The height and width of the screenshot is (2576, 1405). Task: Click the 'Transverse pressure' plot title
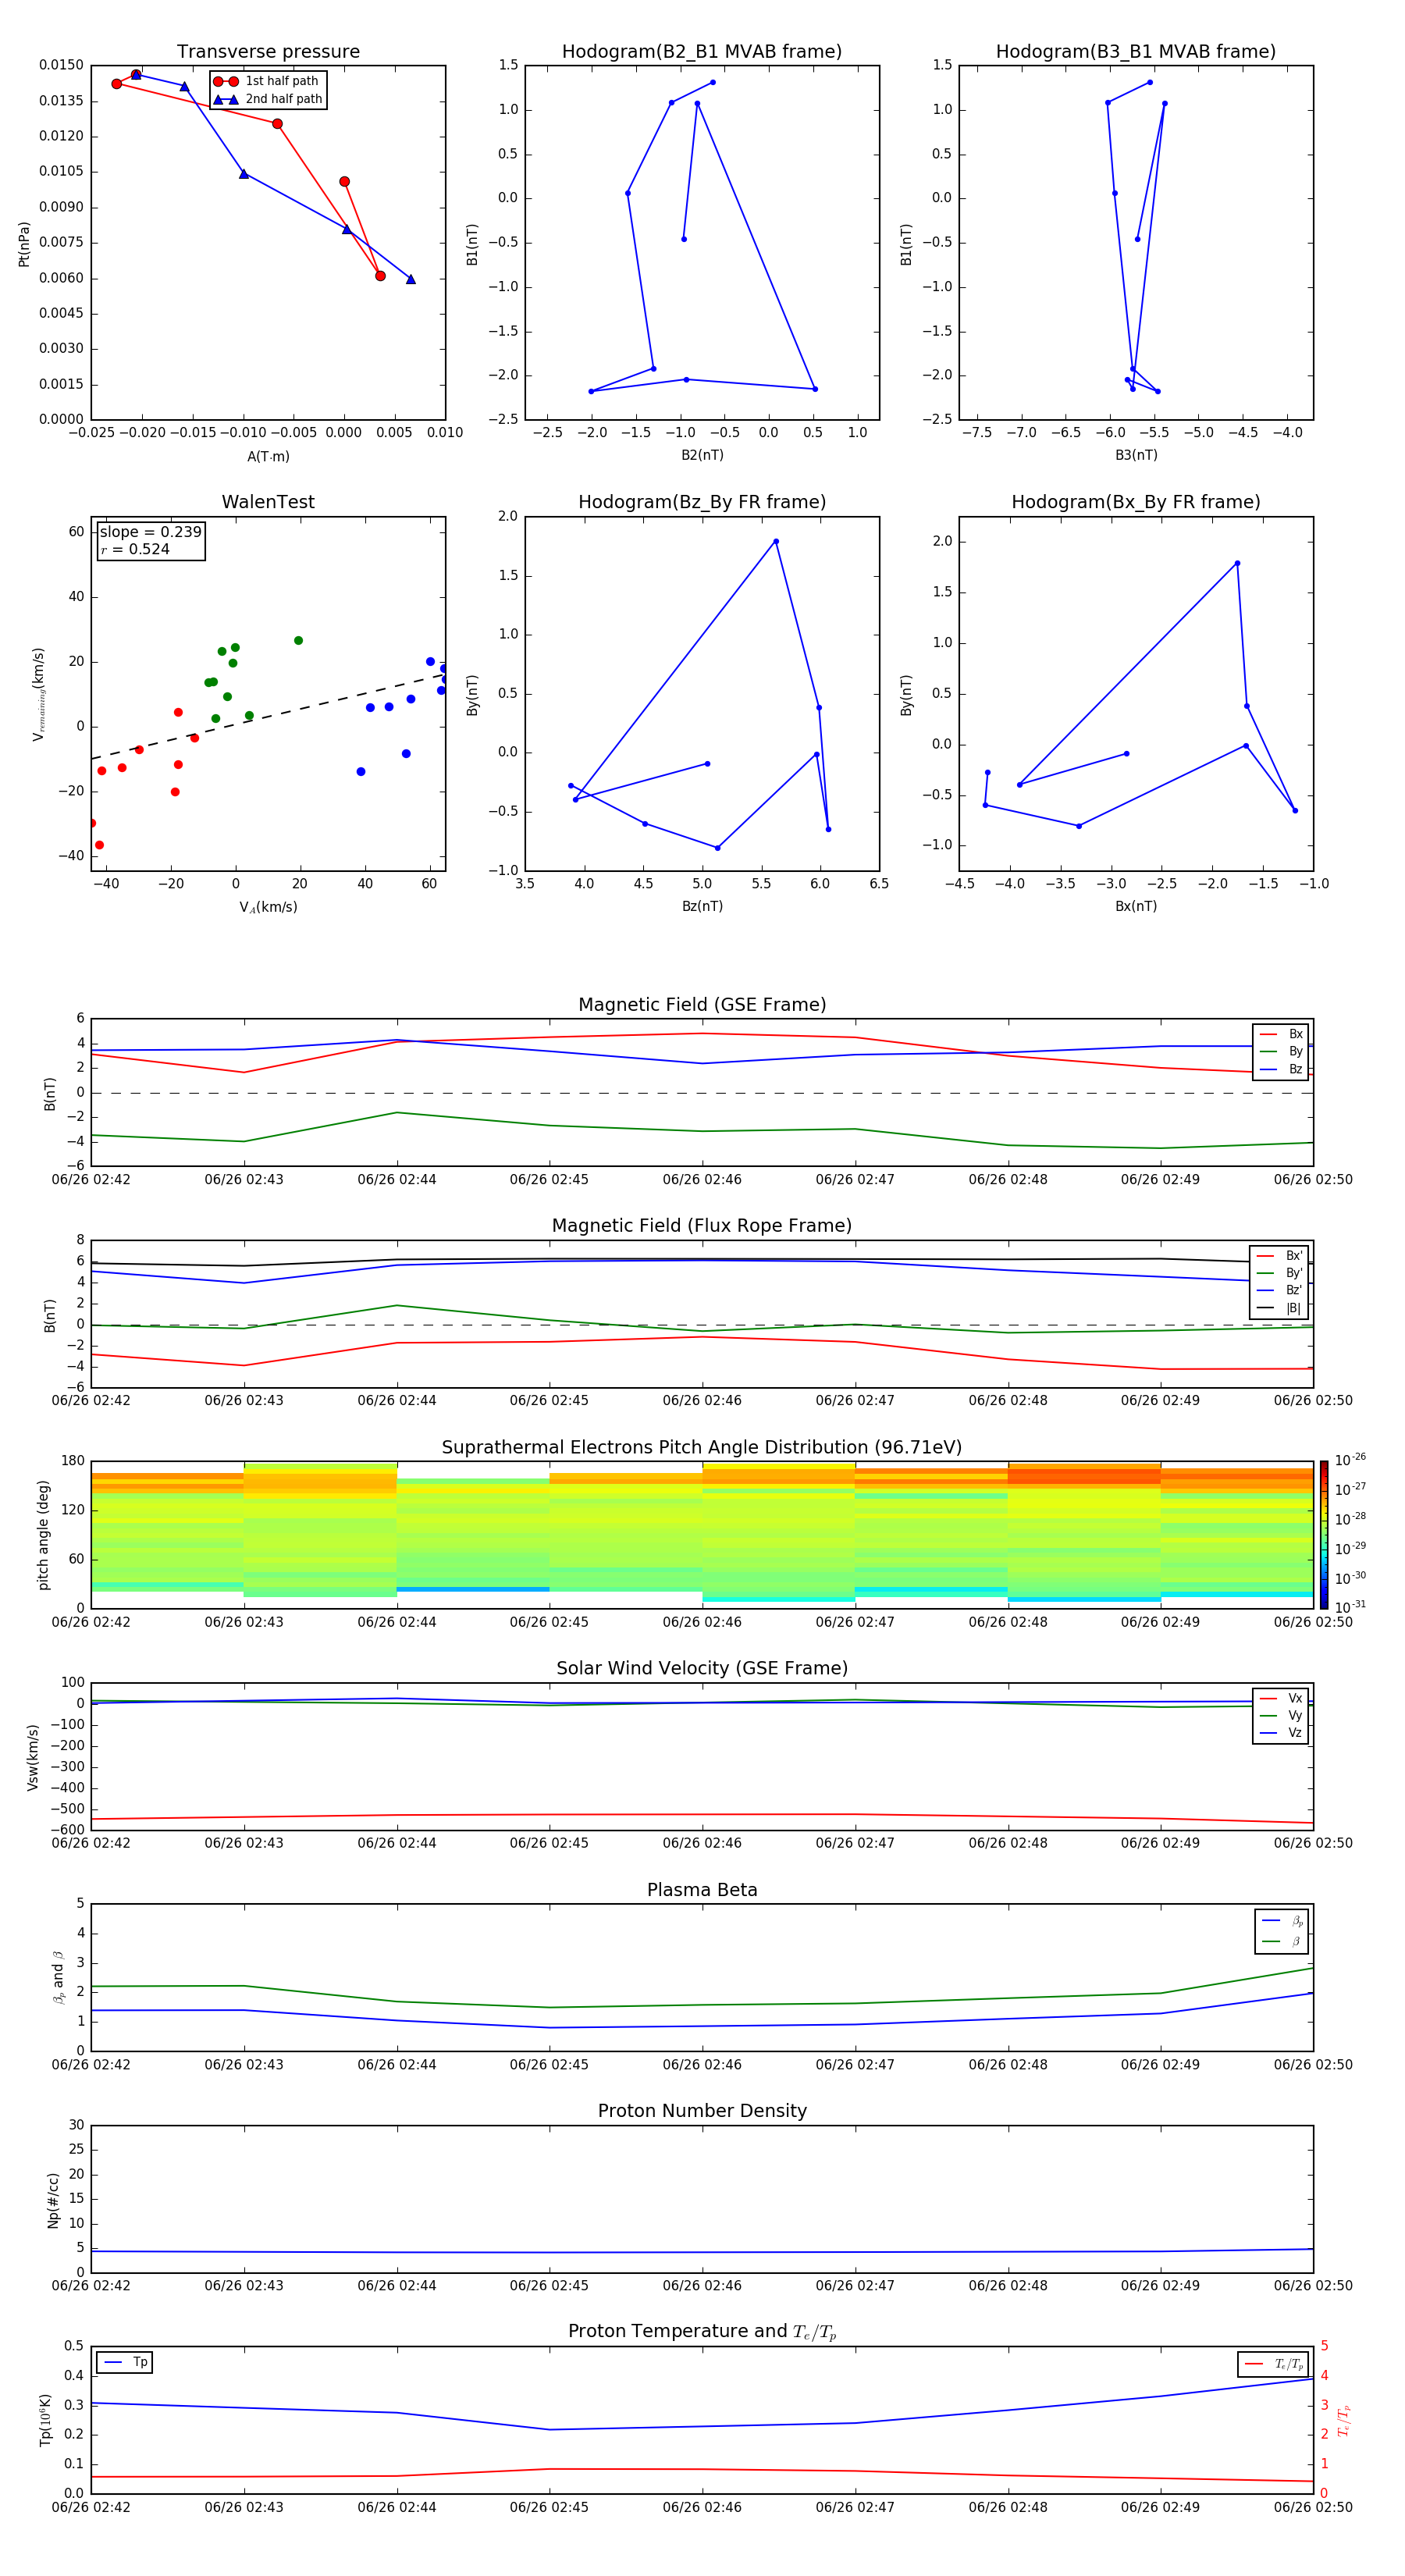point(268,52)
